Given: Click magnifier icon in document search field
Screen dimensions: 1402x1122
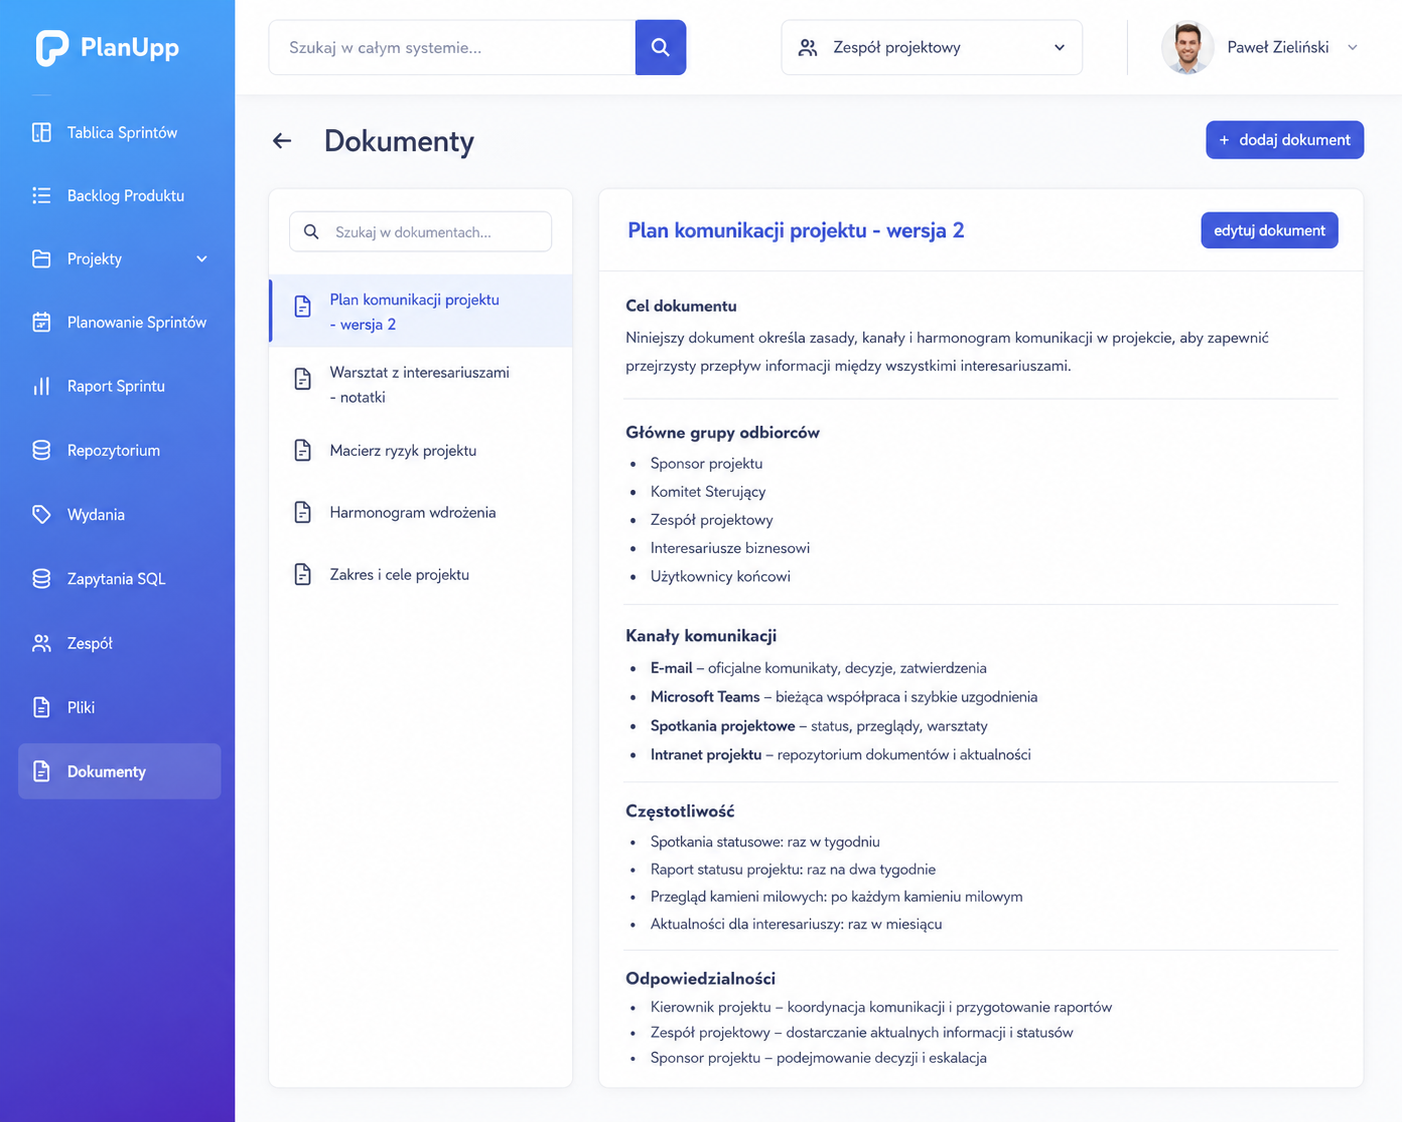Looking at the screenshot, I should (x=311, y=232).
